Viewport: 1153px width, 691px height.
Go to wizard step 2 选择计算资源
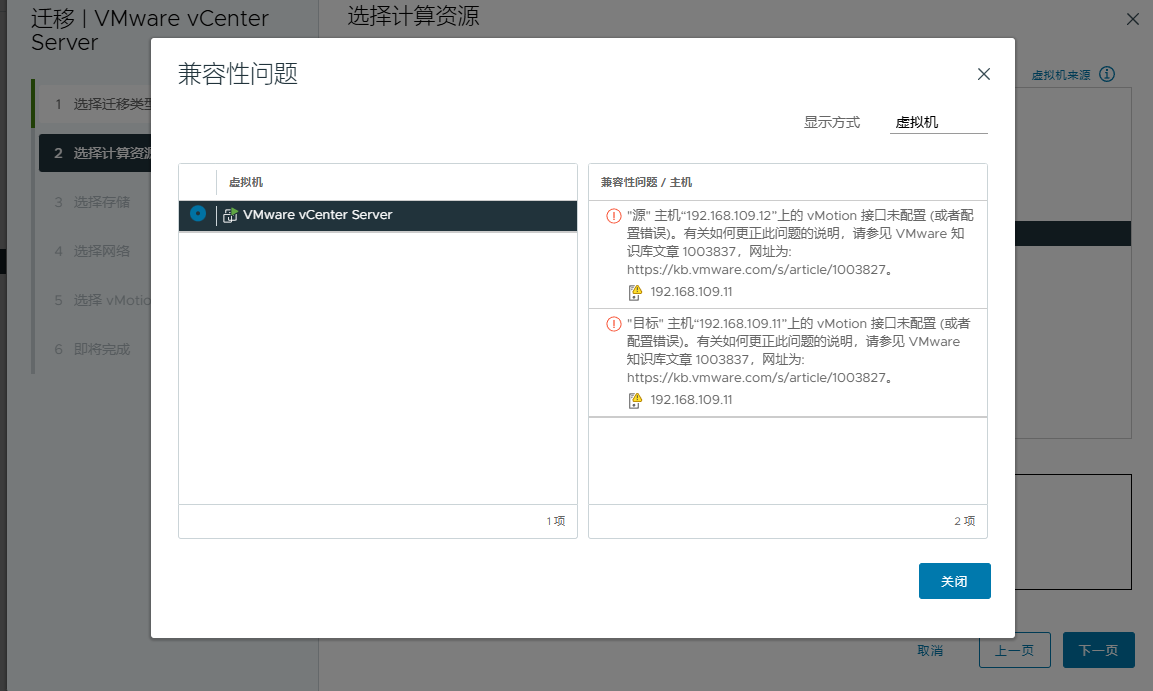coord(94,153)
